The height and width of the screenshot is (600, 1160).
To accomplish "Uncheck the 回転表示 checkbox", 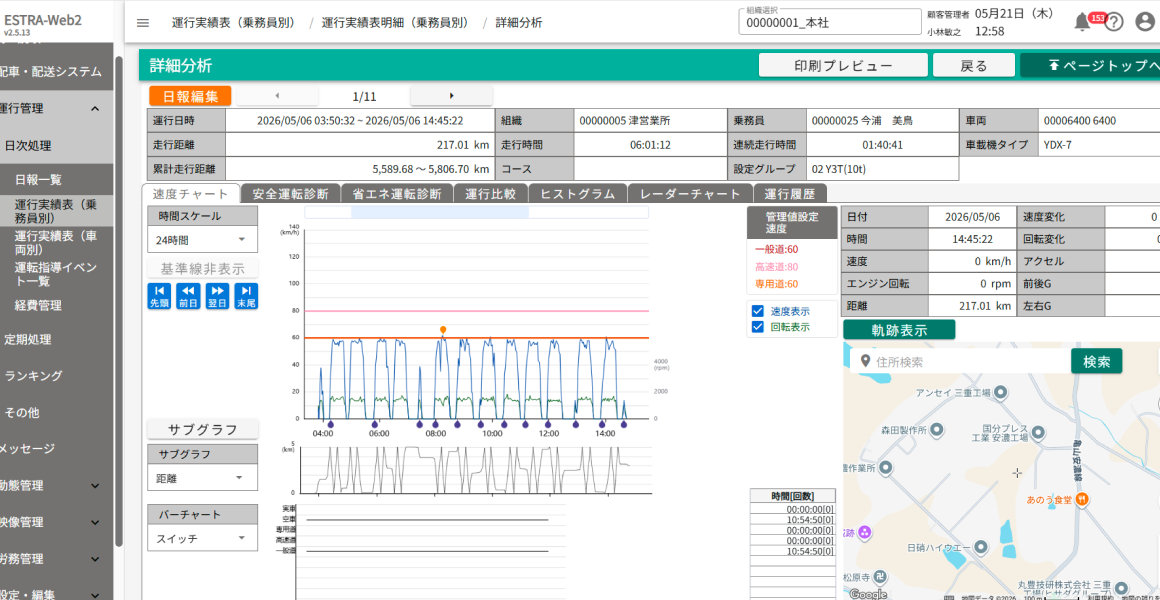I will [x=758, y=326].
